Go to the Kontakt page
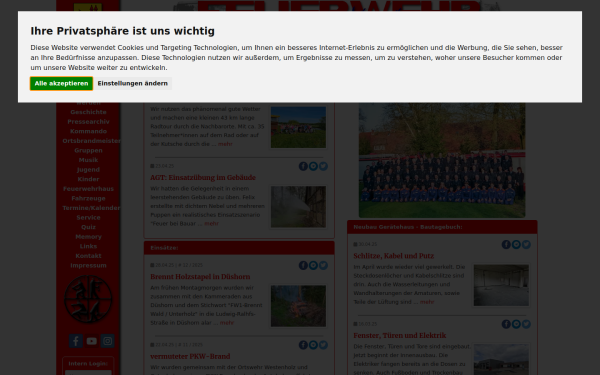The height and width of the screenshot is (375, 600). [88, 256]
